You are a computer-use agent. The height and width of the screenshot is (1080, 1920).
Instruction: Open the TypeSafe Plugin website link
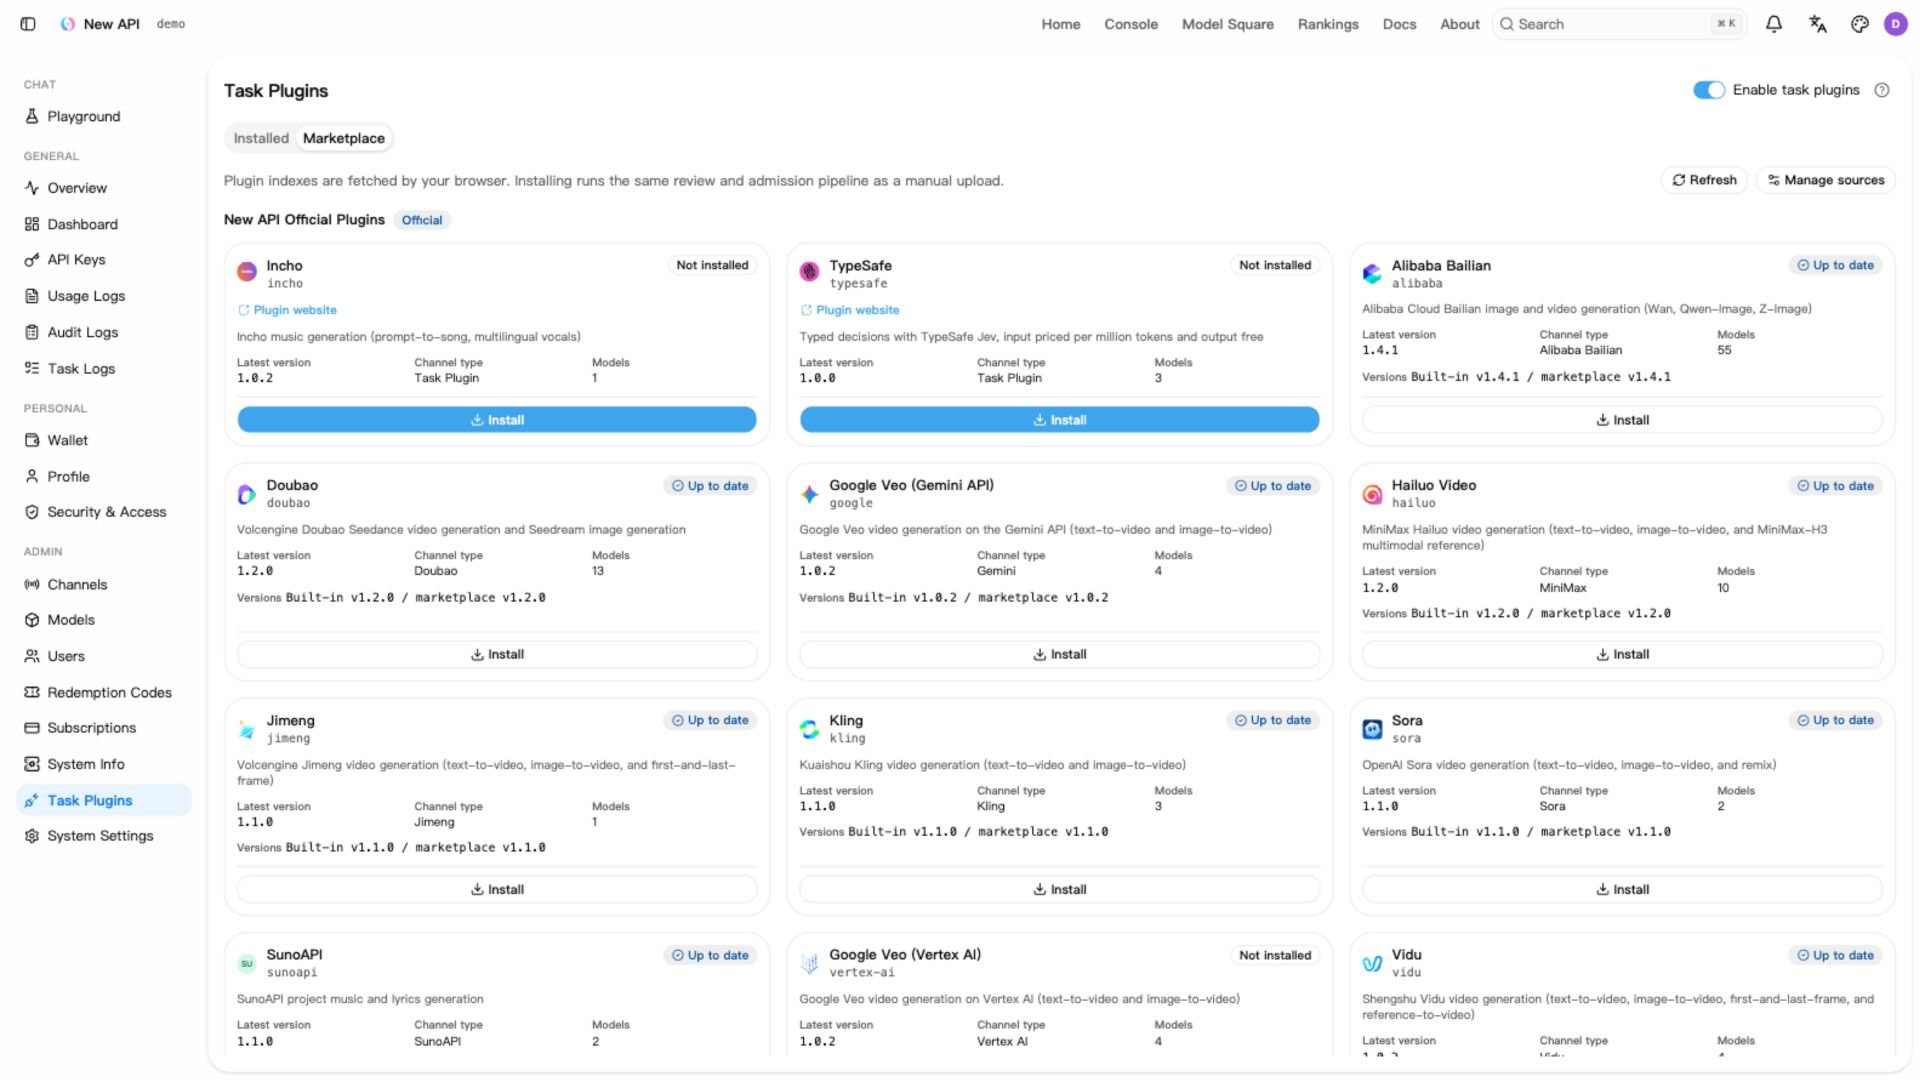(x=850, y=310)
